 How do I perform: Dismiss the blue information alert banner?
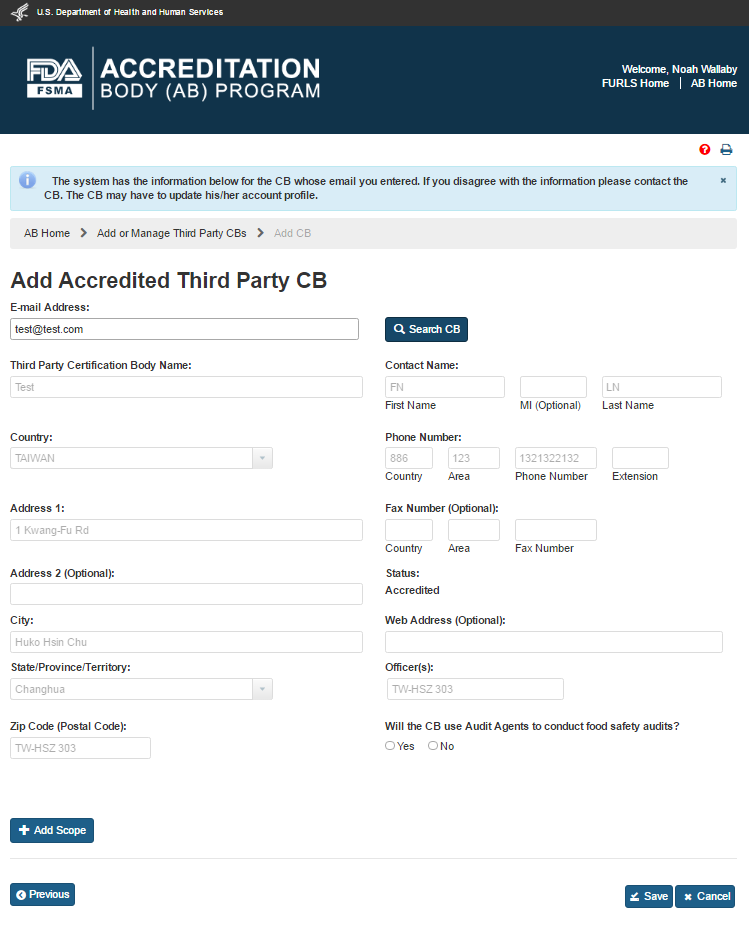pyautogui.click(x=723, y=181)
